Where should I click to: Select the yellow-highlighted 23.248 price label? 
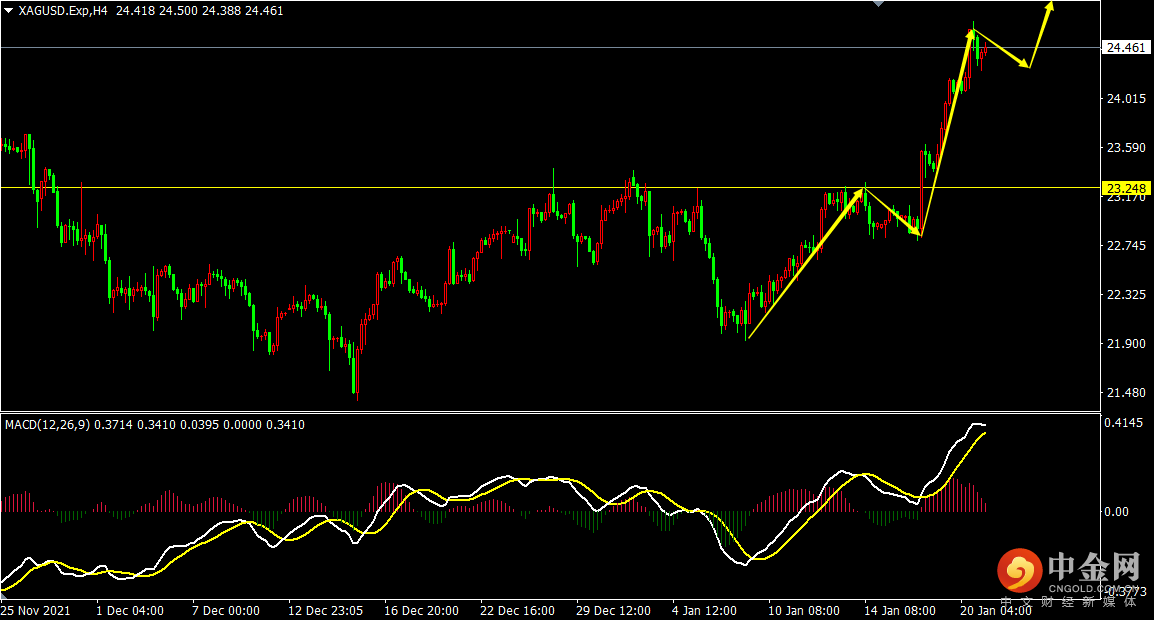(1126, 188)
